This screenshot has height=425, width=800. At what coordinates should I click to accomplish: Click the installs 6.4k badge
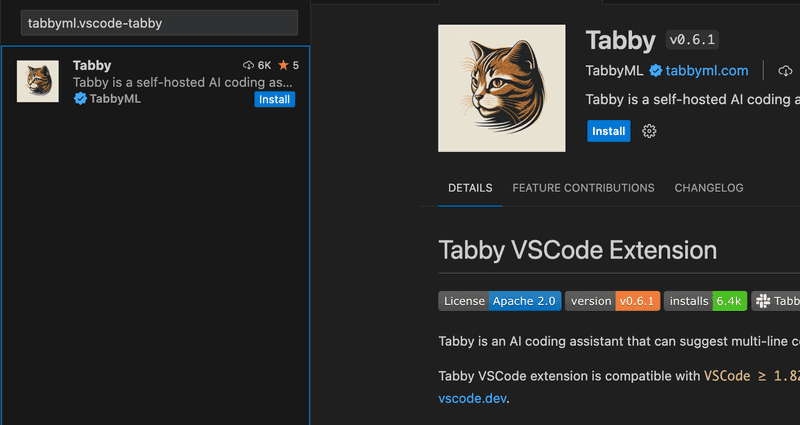tap(705, 301)
